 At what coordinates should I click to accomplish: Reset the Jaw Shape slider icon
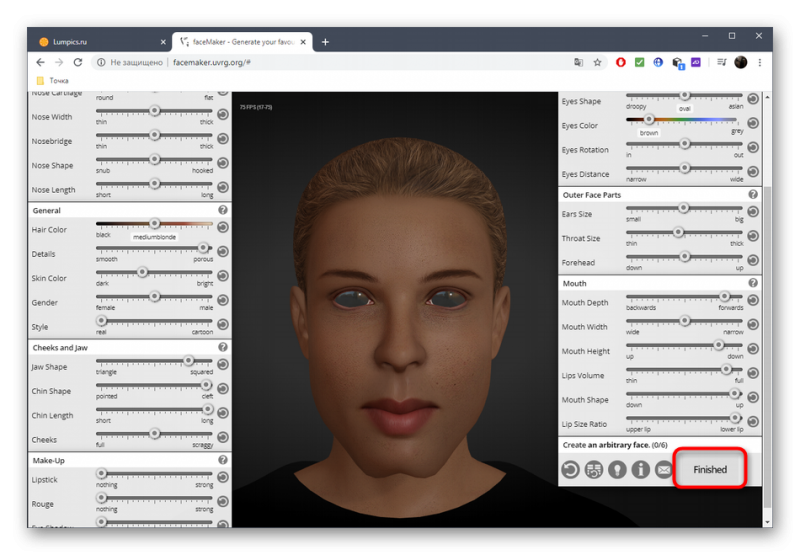(223, 364)
